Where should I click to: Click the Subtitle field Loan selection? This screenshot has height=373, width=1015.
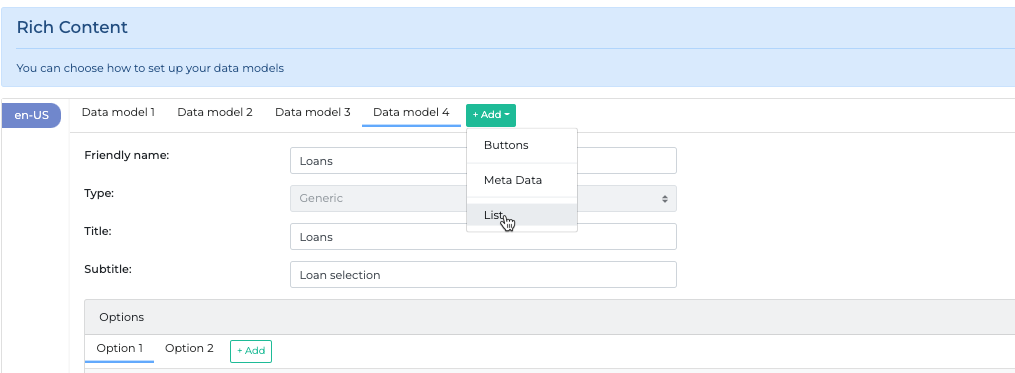[483, 275]
